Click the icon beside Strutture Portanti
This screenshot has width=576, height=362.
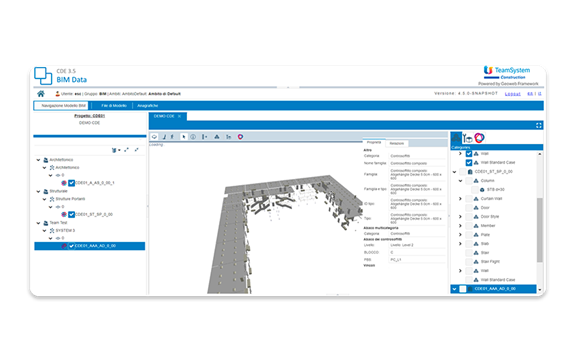tap(52, 199)
